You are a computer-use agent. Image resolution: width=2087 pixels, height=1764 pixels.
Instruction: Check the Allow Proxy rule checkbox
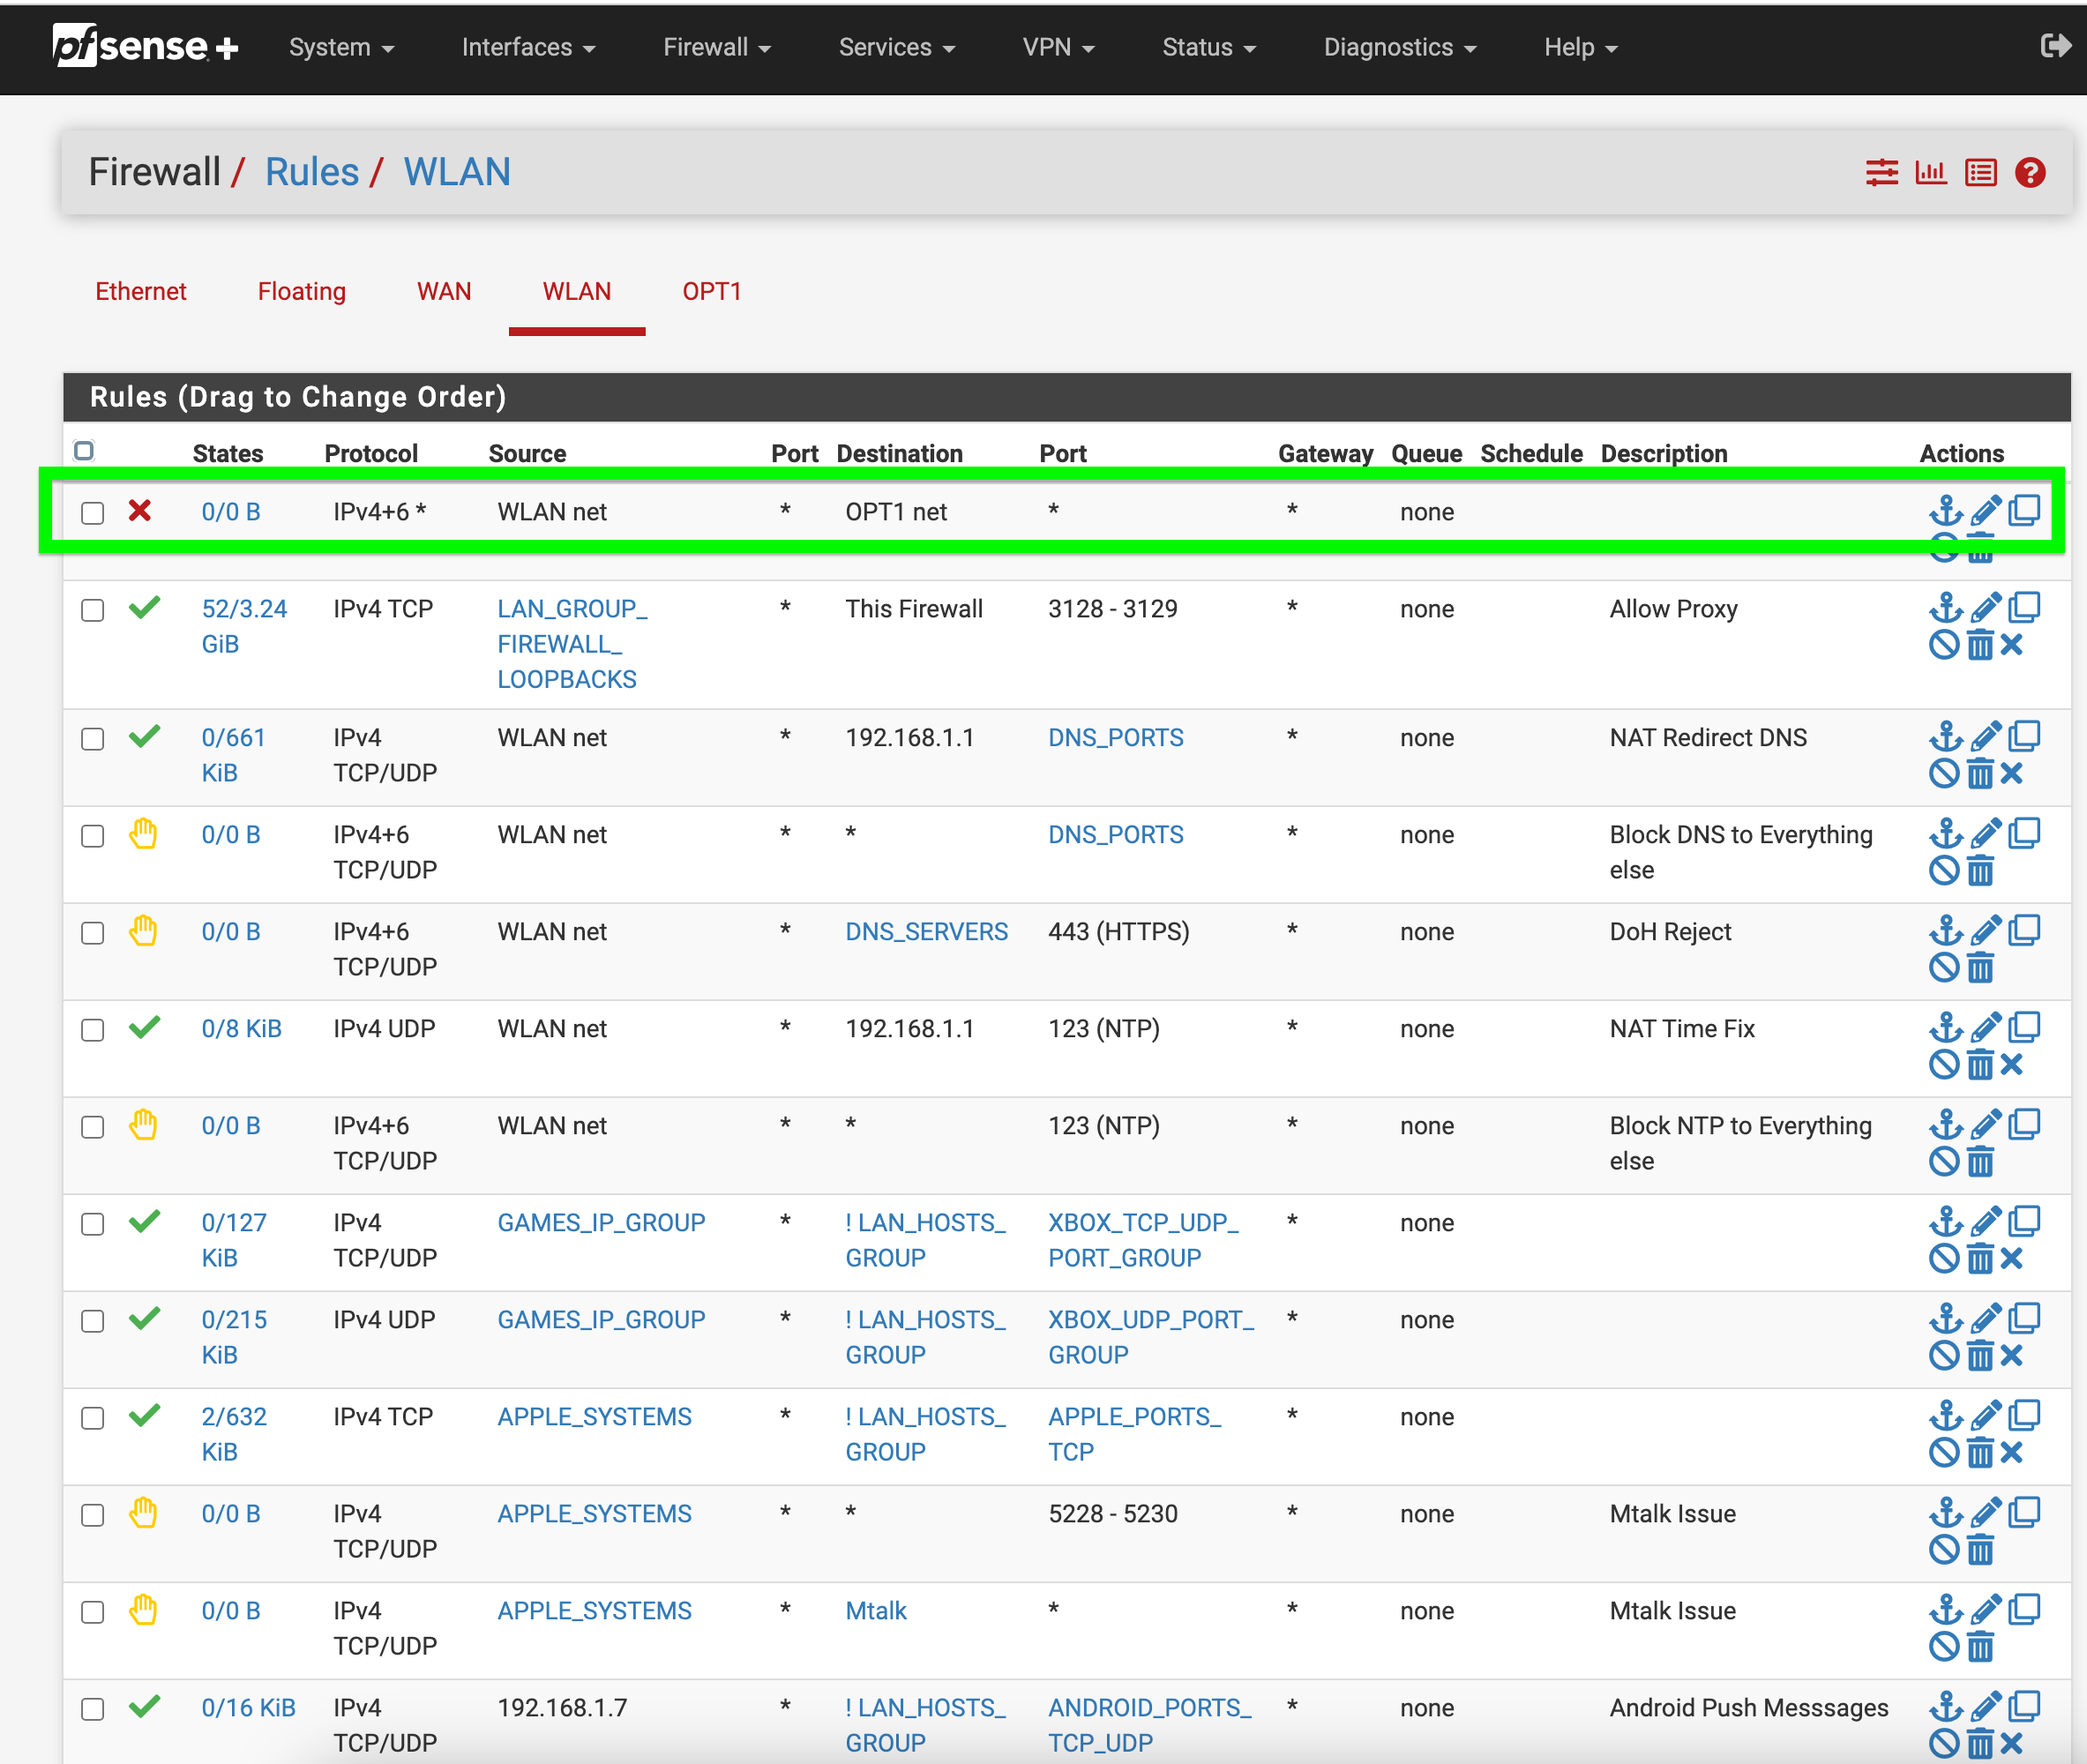93,610
